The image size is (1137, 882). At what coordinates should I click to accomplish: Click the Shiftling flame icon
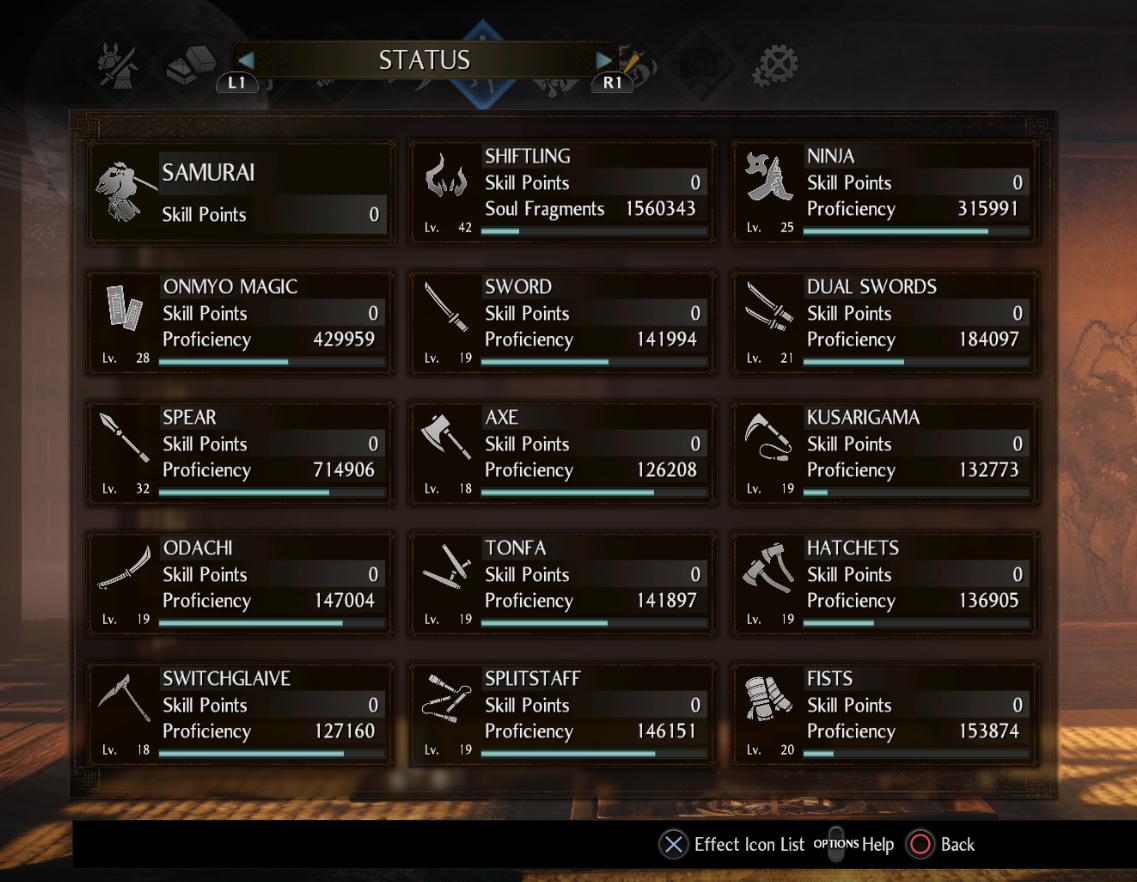445,176
